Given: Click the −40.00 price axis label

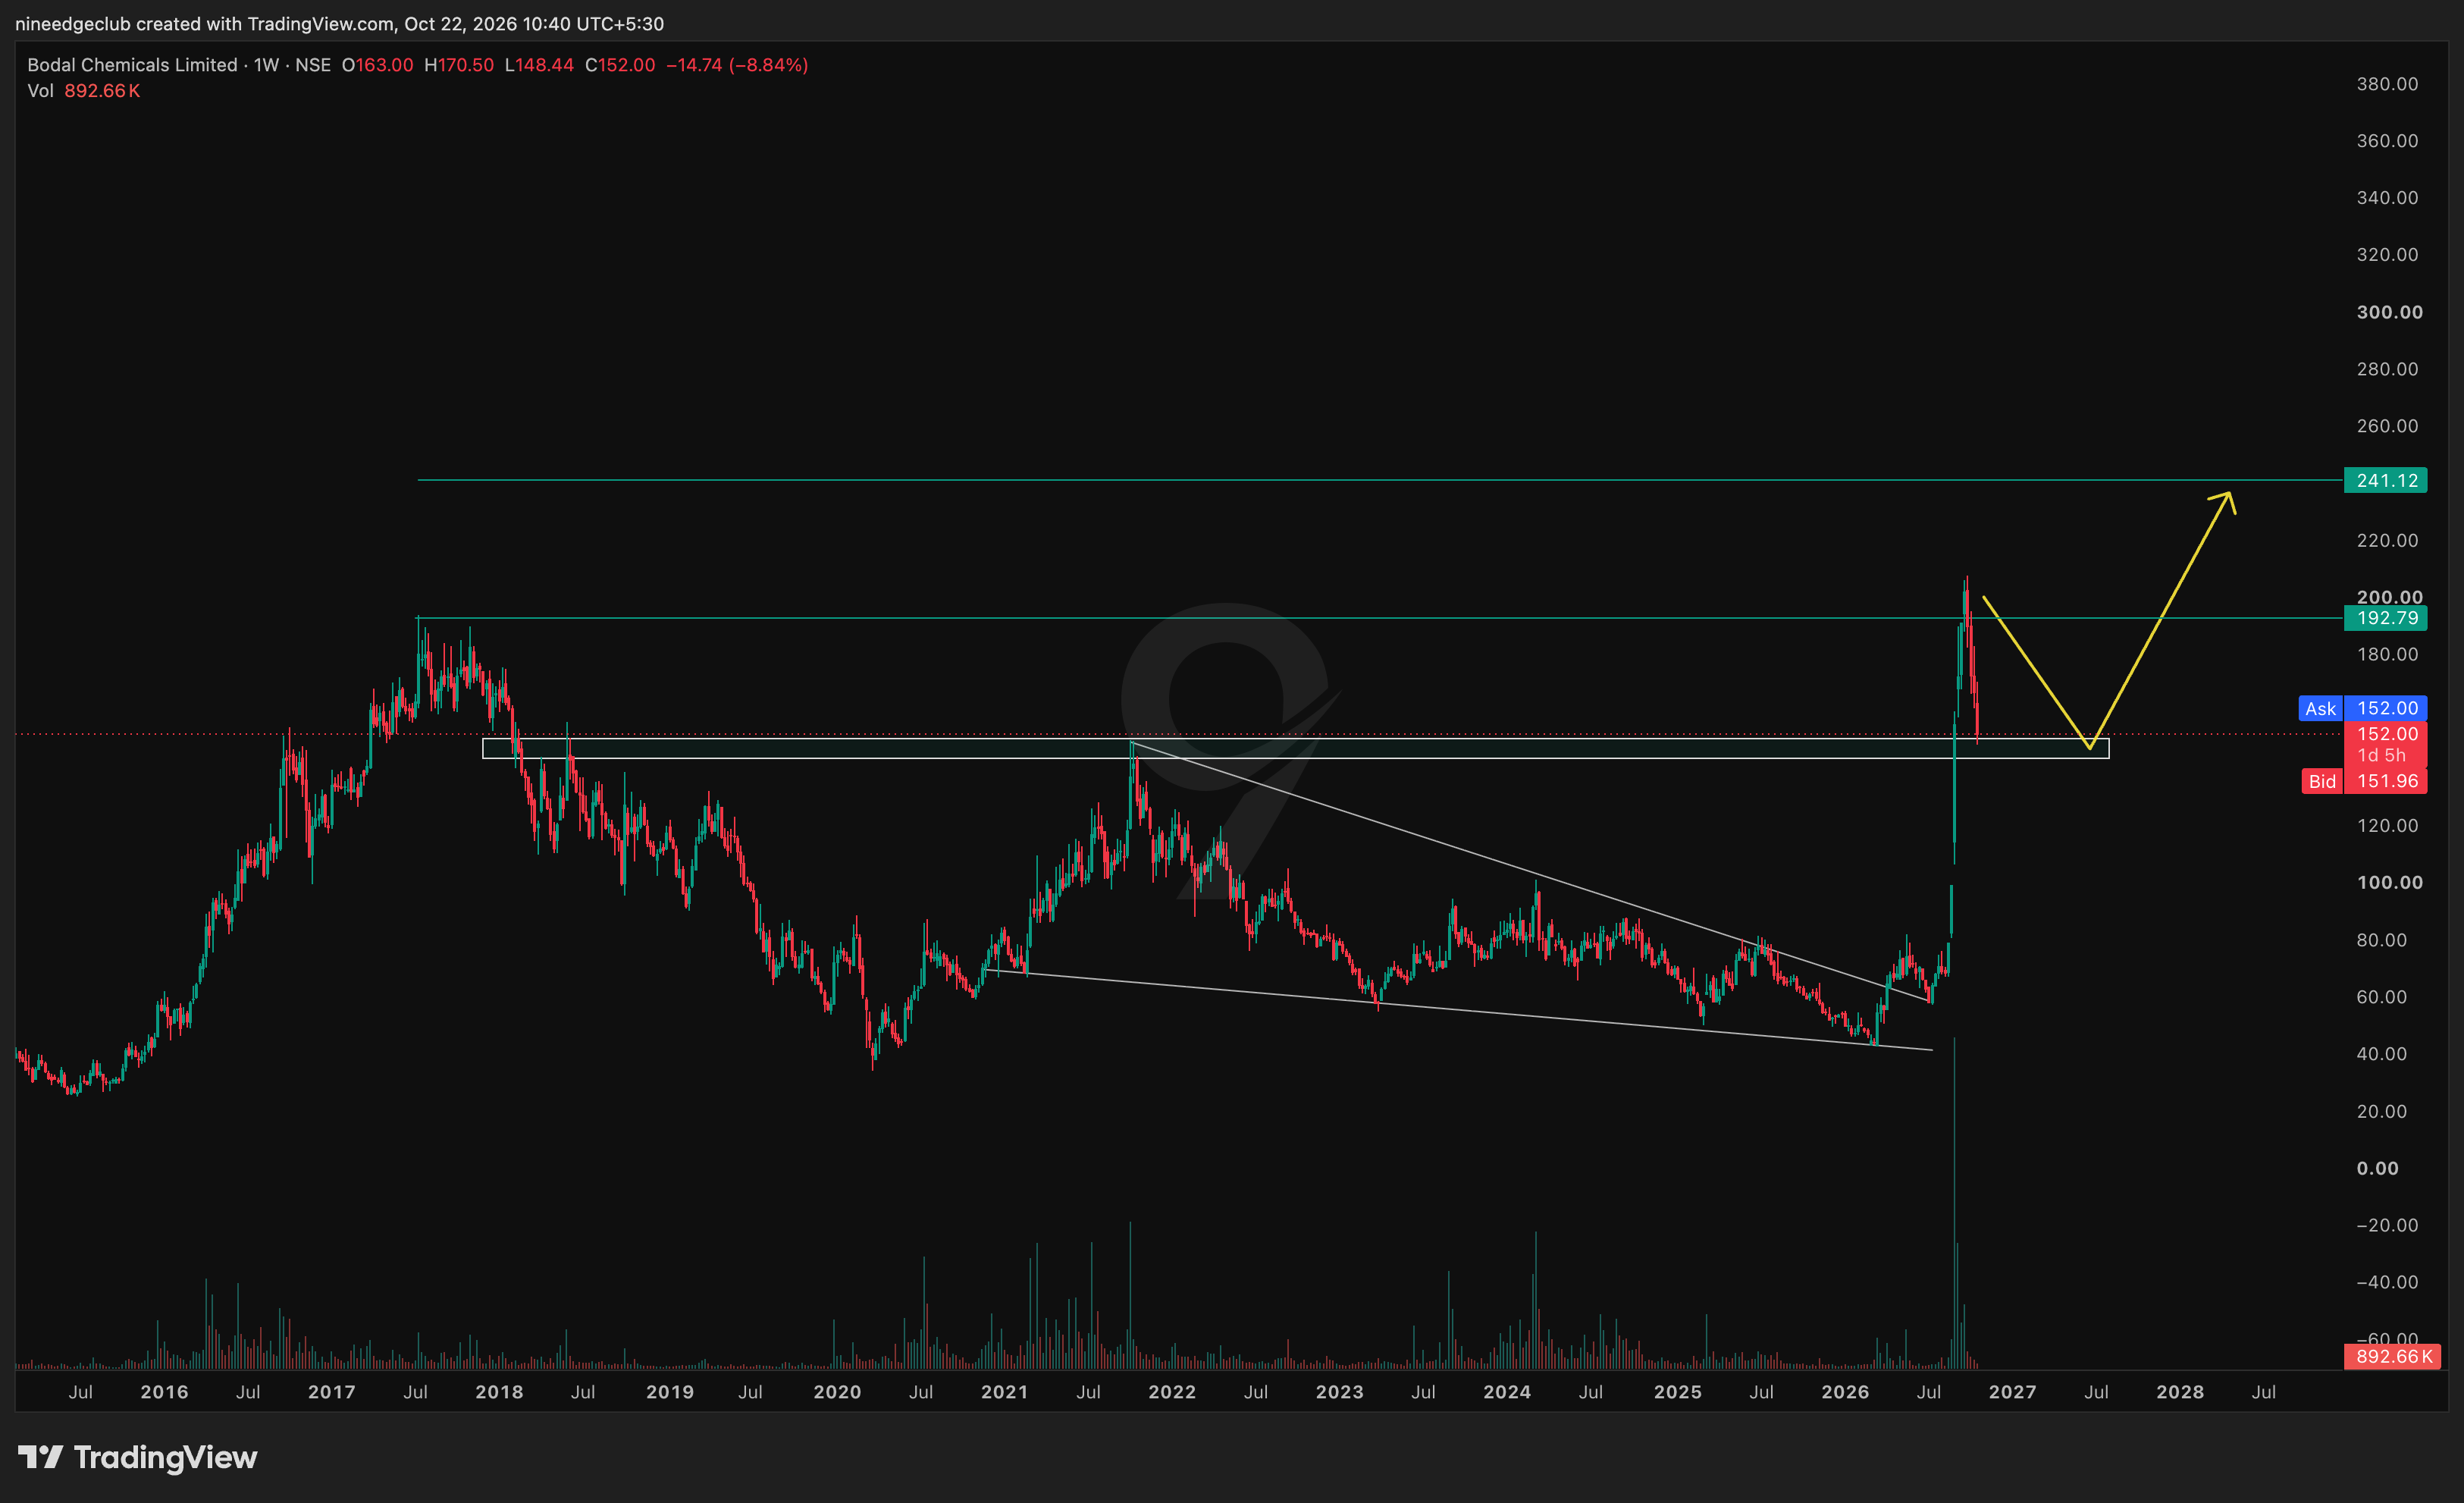Looking at the screenshot, I should click(2387, 1282).
